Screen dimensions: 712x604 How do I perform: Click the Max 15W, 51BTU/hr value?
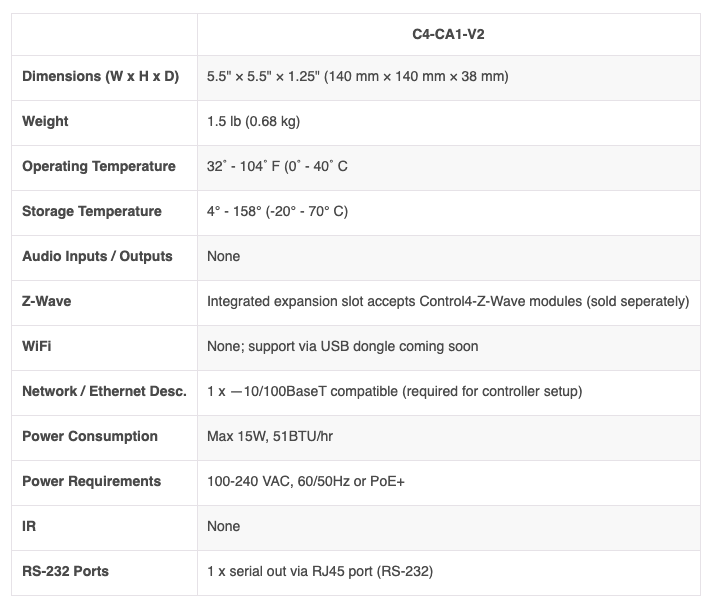coord(273,437)
